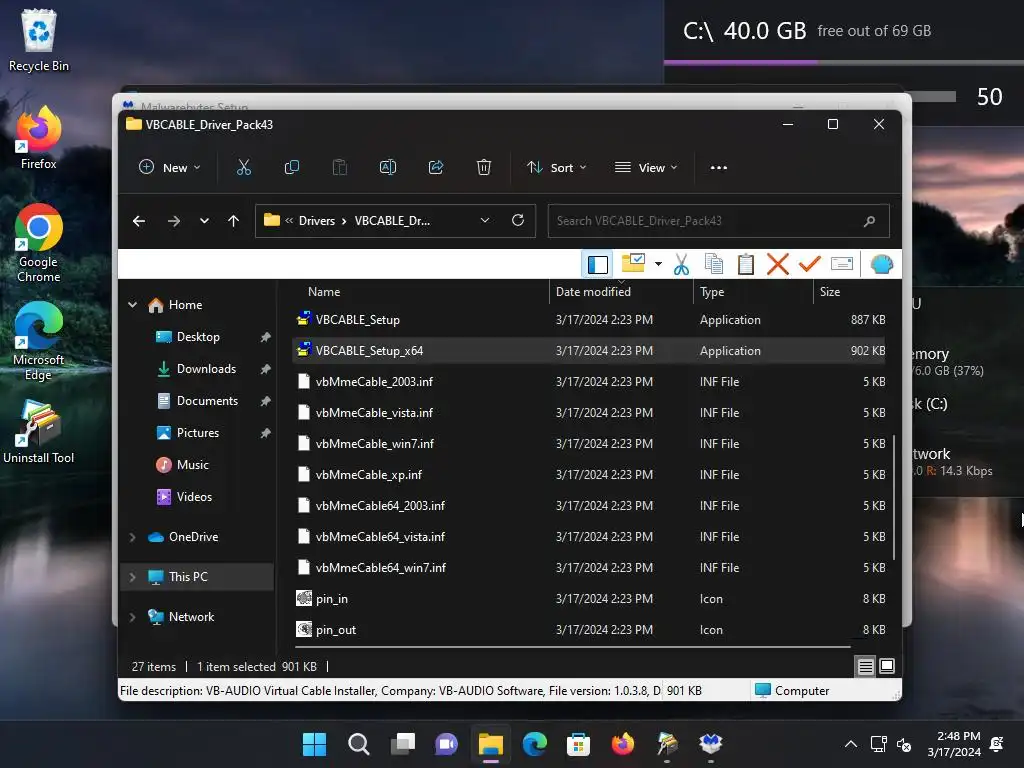Select Desktop in the navigation pane
The height and width of the screenshot is (768, 1024).
198,337
